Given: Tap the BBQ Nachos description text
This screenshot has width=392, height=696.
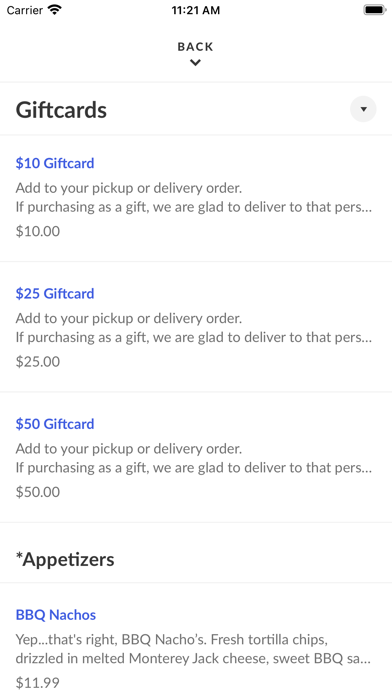Looking at the screenshot, I should [x=194, y=649].
